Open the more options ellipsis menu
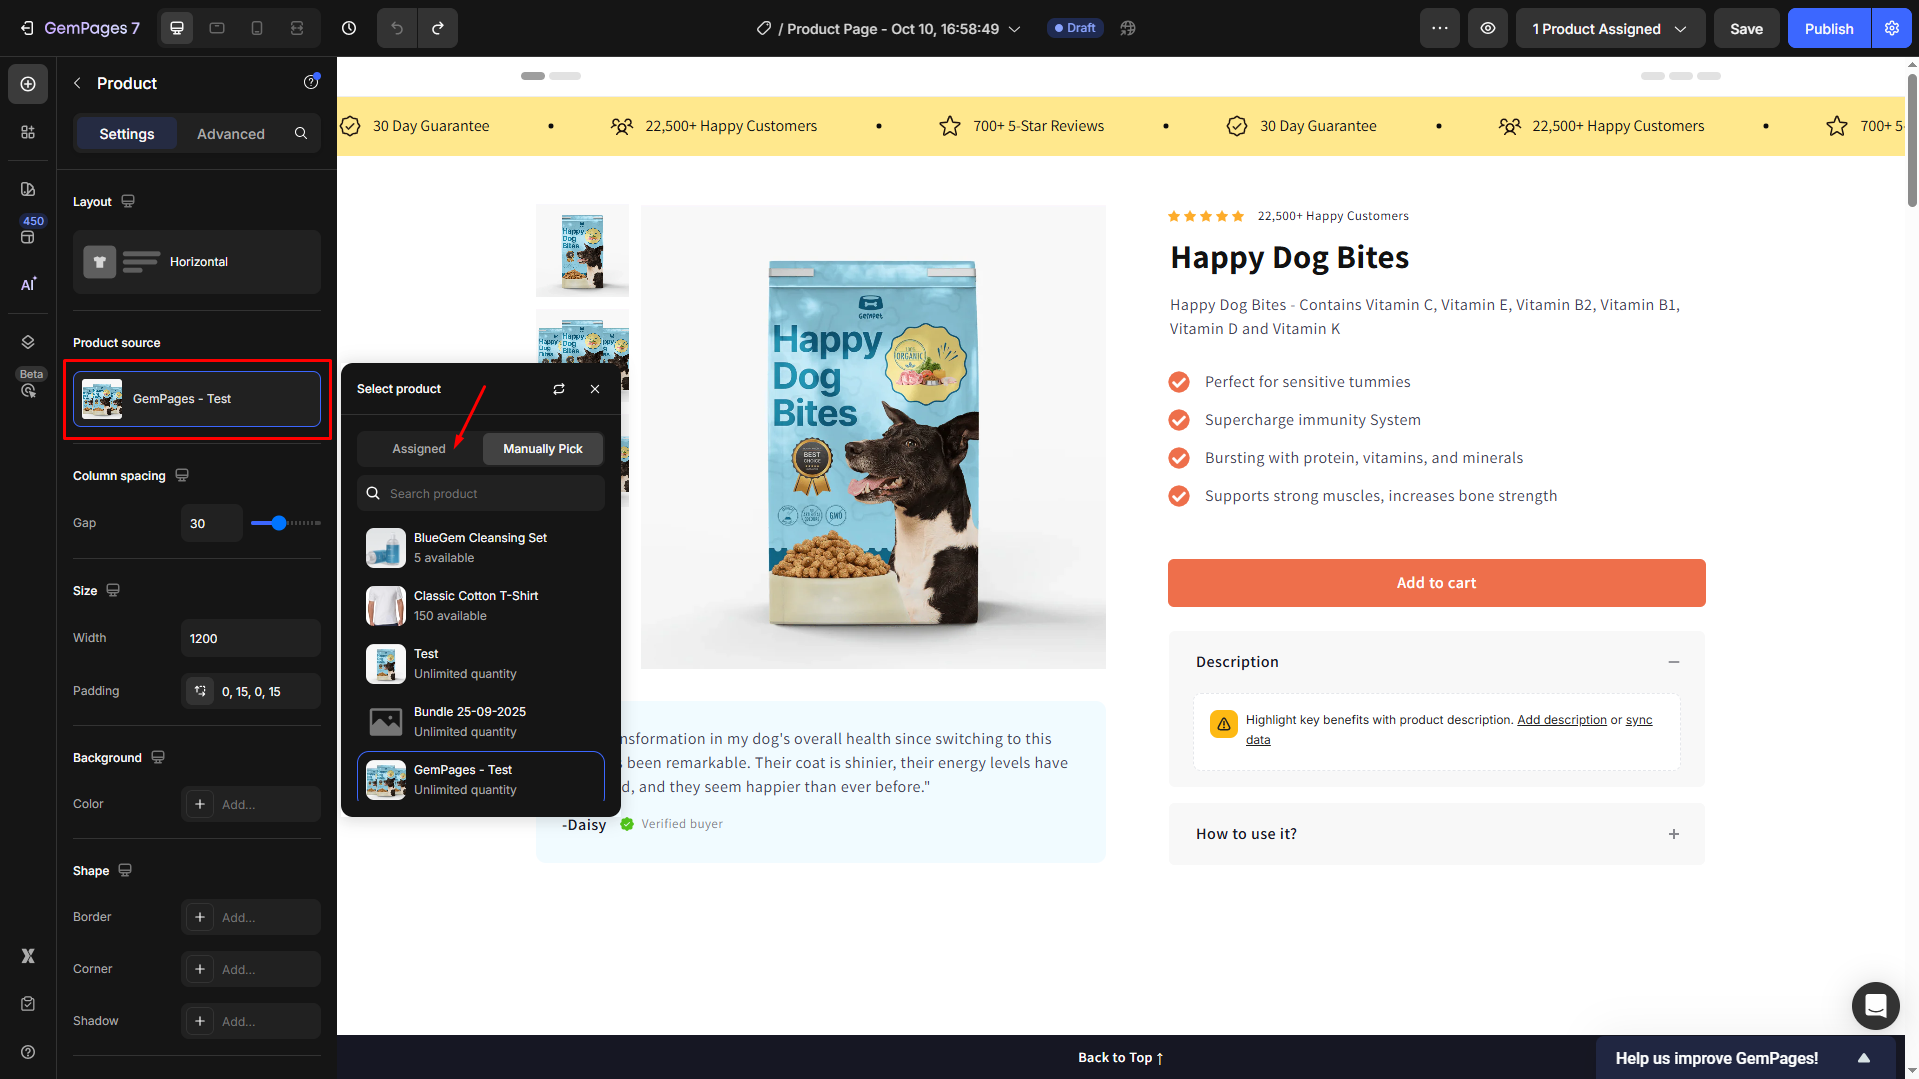Image resolution: width=1919 pixels, height=1079 pixels. (1439, 28)
